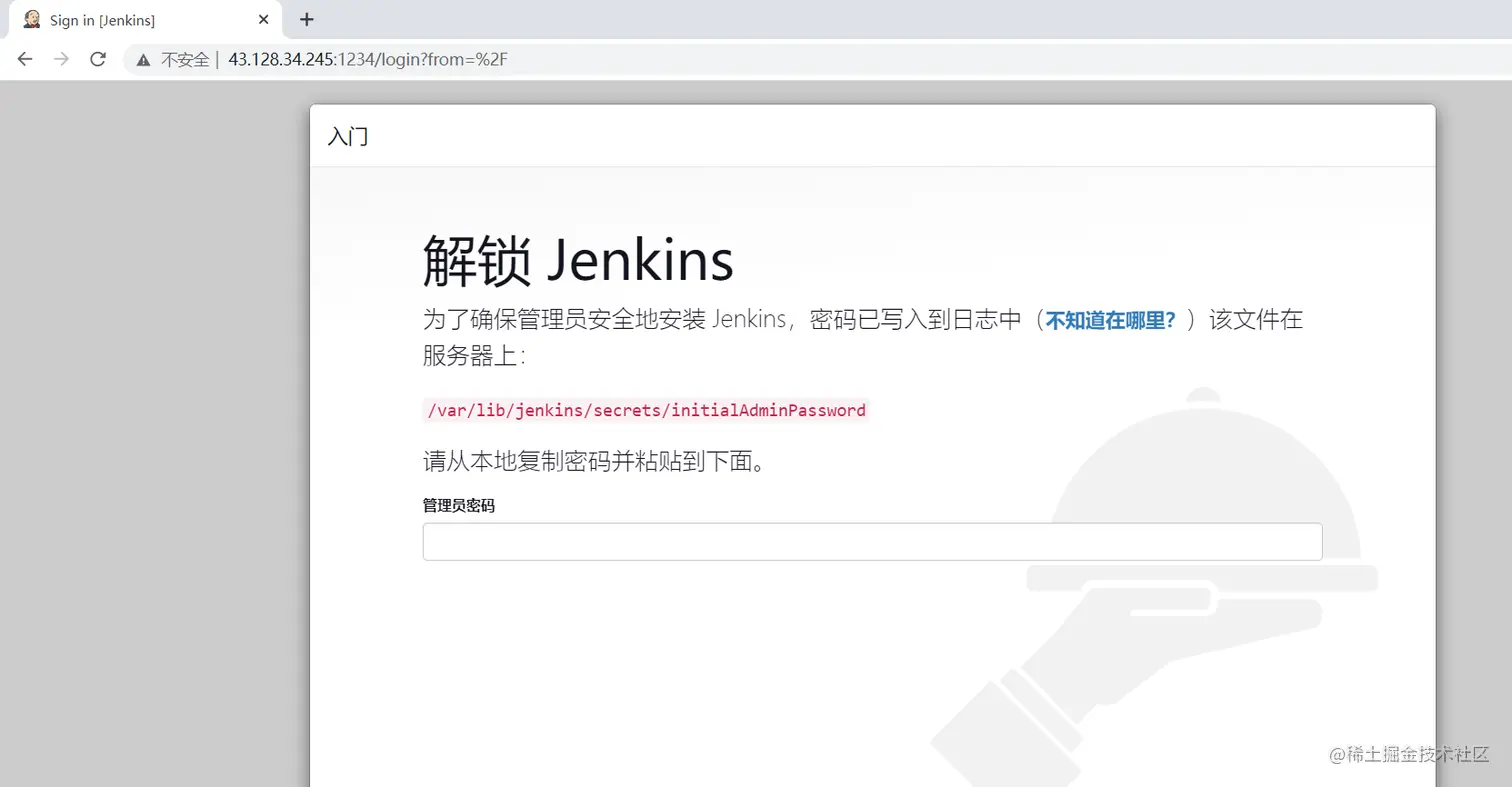Click the Jenkins favicon on the tab

[x=32, y=19]
